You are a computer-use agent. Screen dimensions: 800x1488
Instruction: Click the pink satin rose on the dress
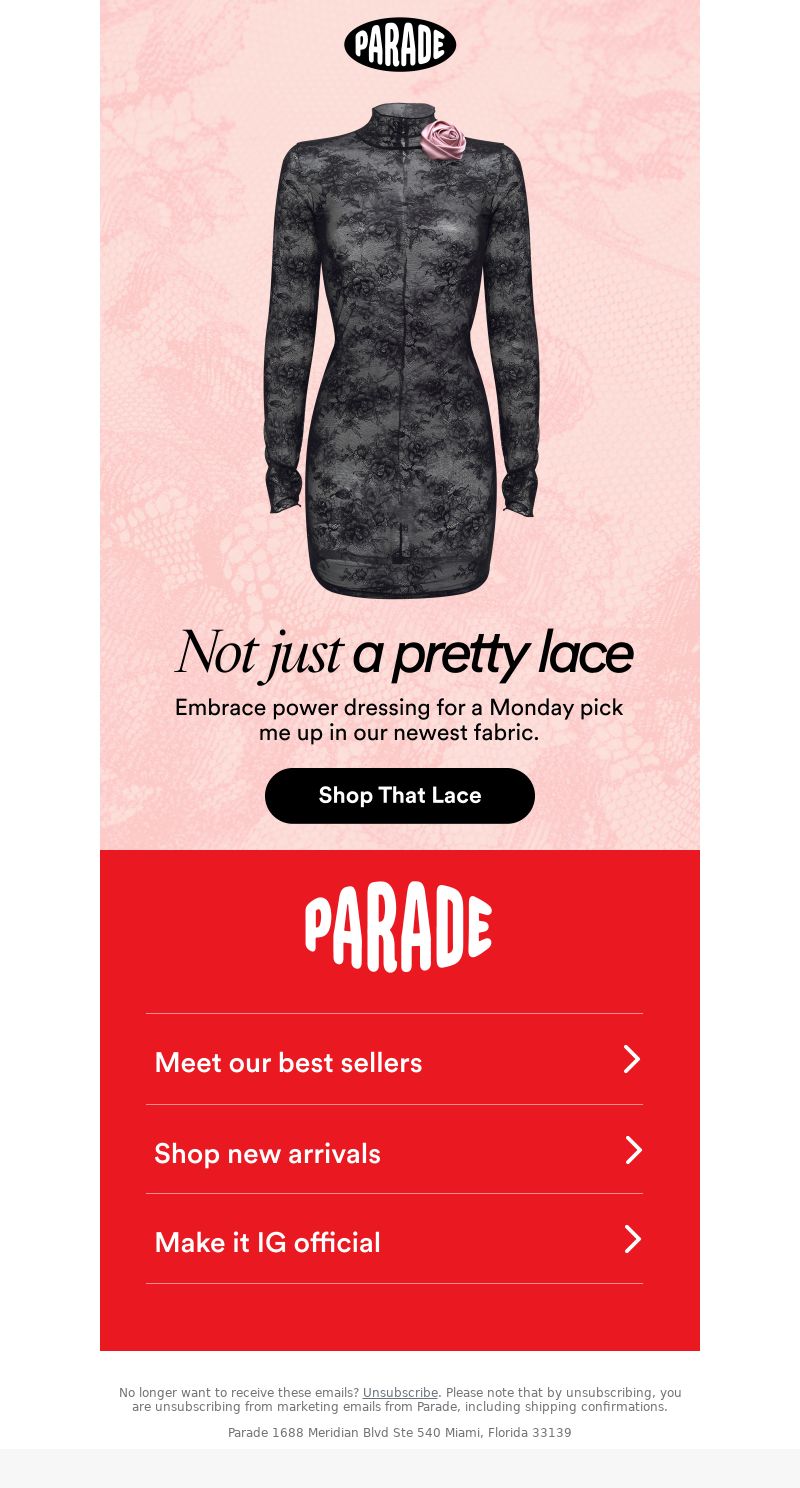point(443,140)
